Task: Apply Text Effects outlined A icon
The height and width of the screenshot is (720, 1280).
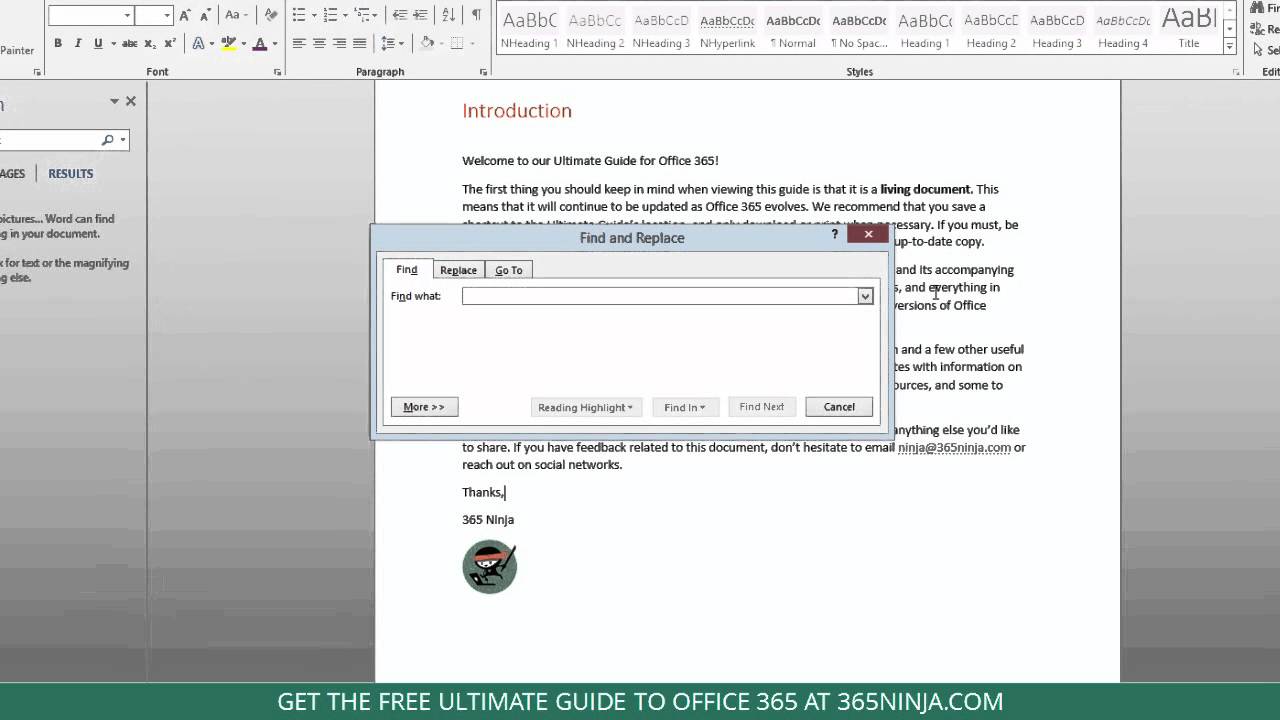Action: [x=198, y=43]
